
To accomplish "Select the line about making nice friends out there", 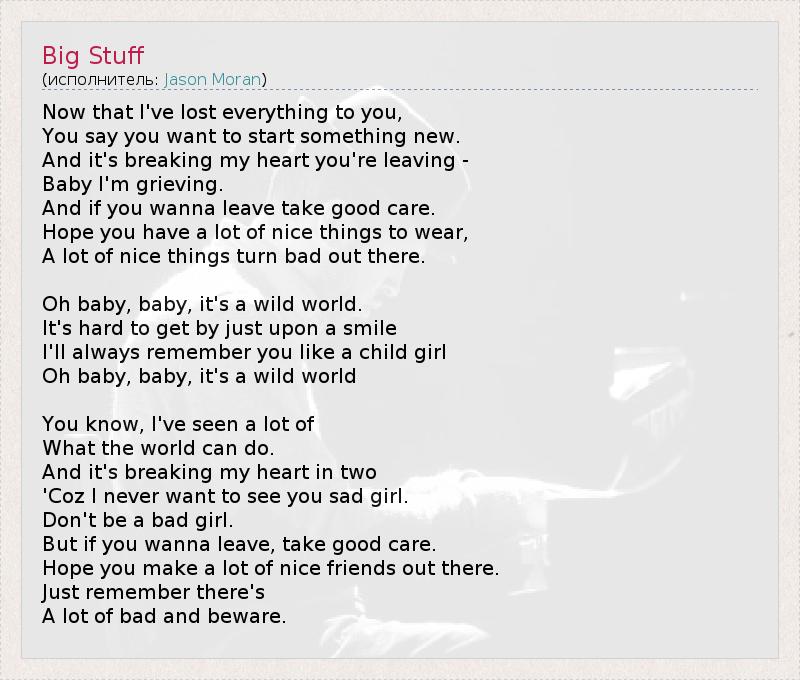I will click(270, 568).
